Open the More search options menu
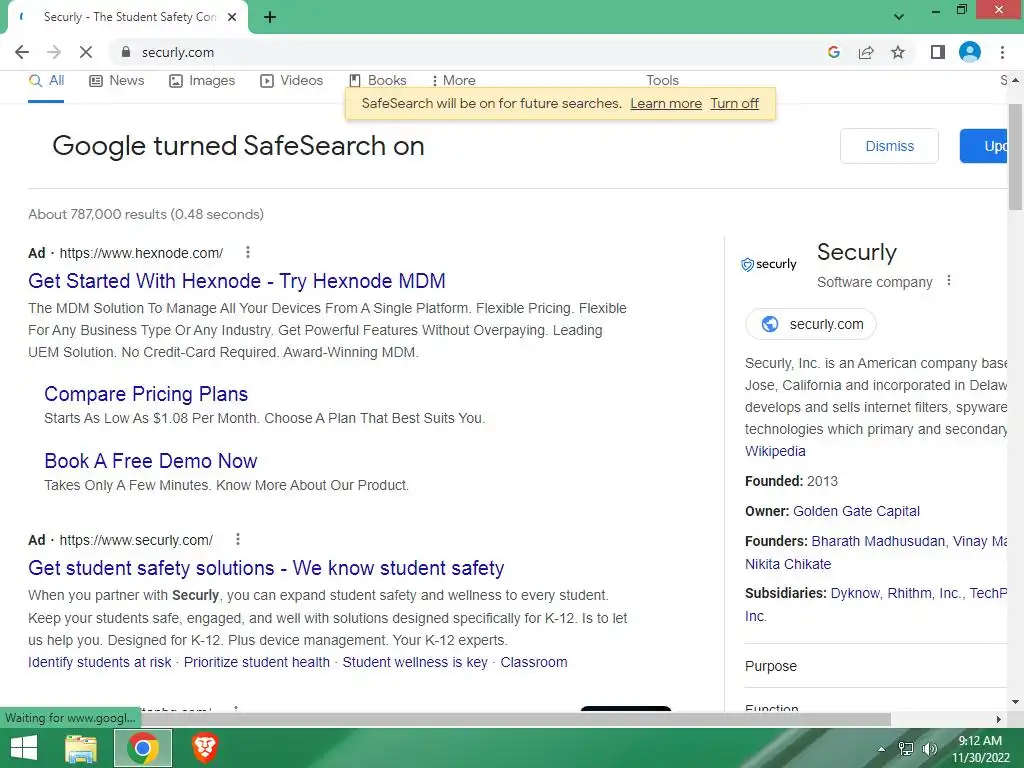1024x768 pixels. coord(453,80)
